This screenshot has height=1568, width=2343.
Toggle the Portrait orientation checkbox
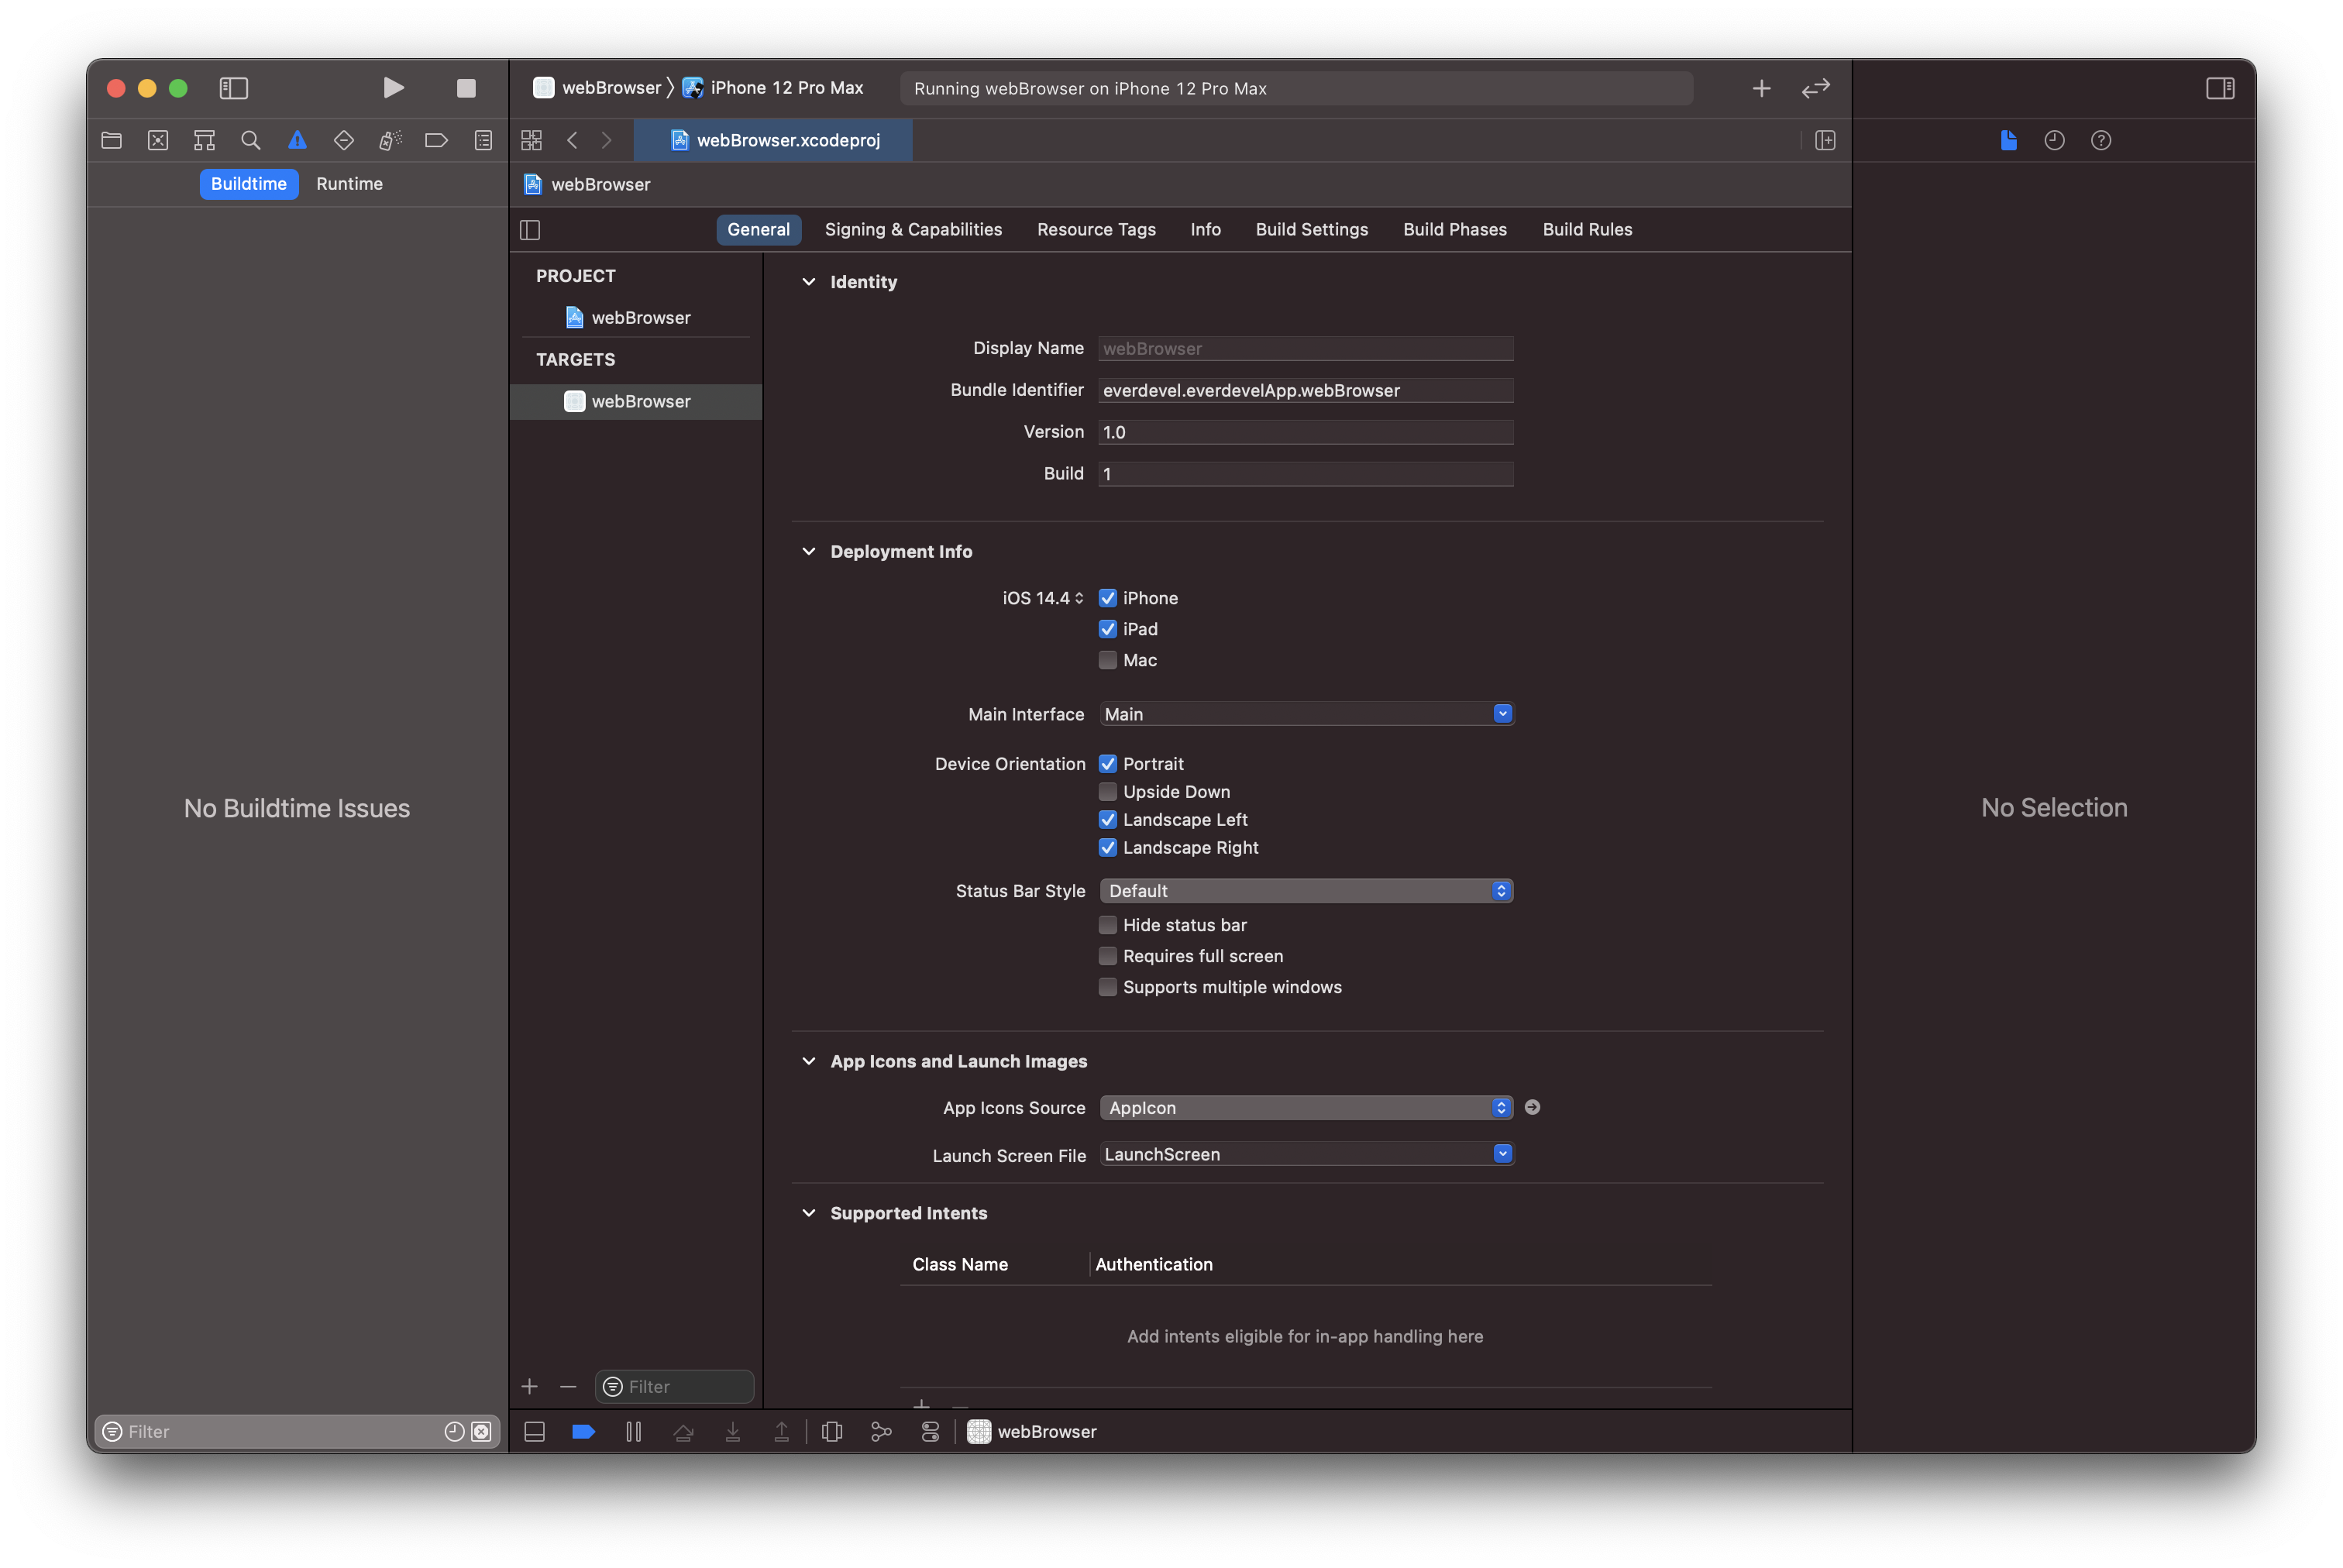[1107, 764]
